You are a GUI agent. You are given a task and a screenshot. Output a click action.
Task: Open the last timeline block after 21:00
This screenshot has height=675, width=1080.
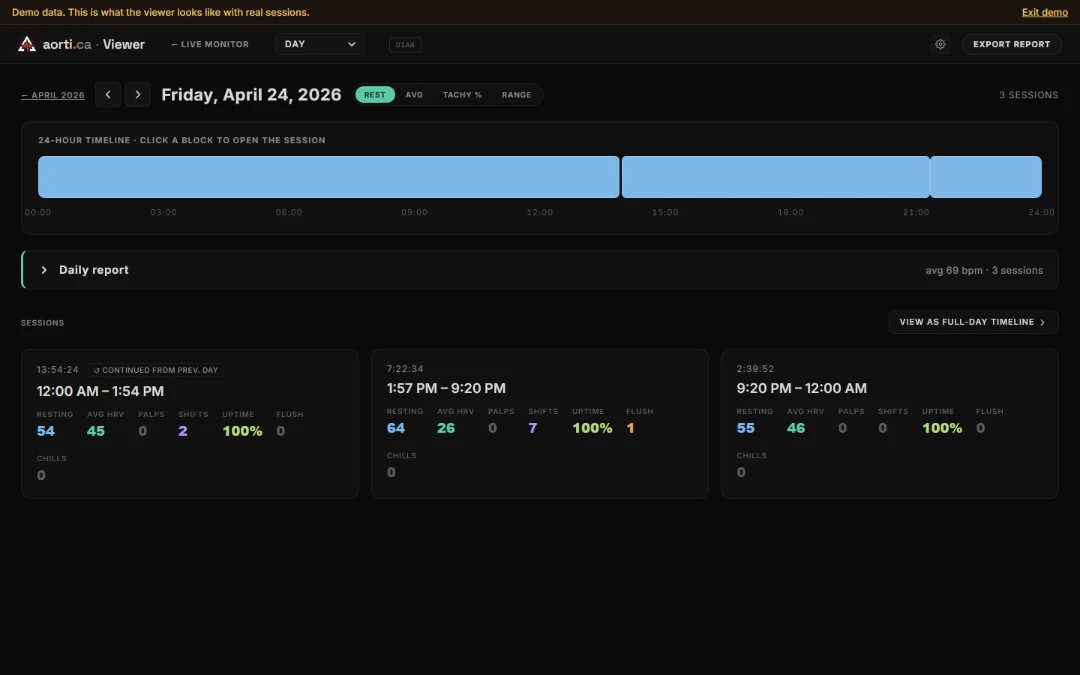click(x=986, y=177)
